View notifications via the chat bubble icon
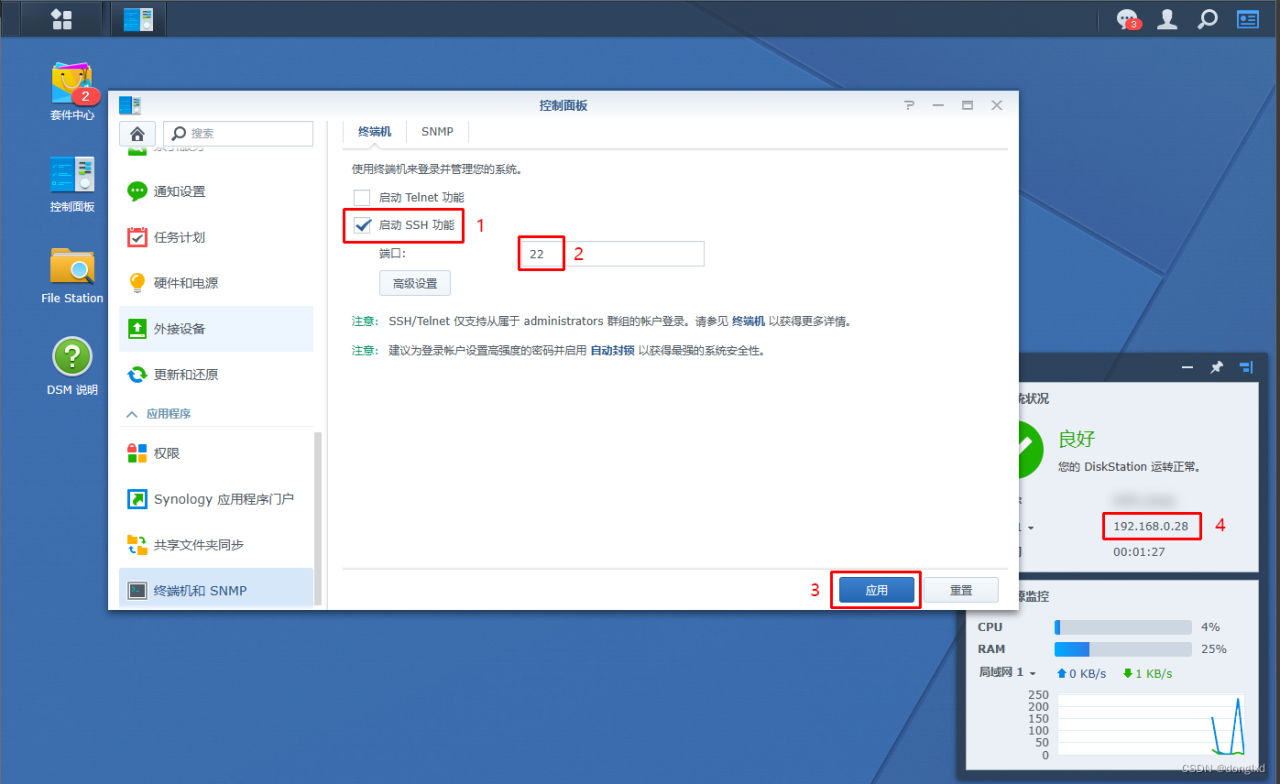 click(1126, 18)
